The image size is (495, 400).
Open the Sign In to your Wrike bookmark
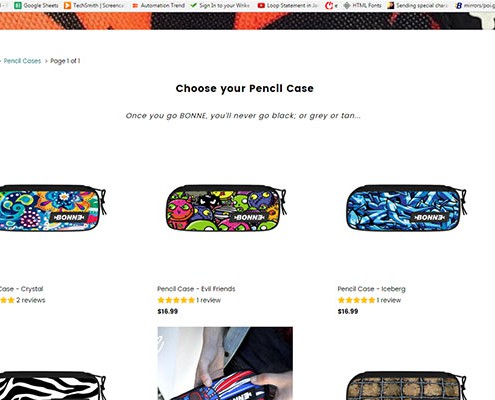(220, 5)
